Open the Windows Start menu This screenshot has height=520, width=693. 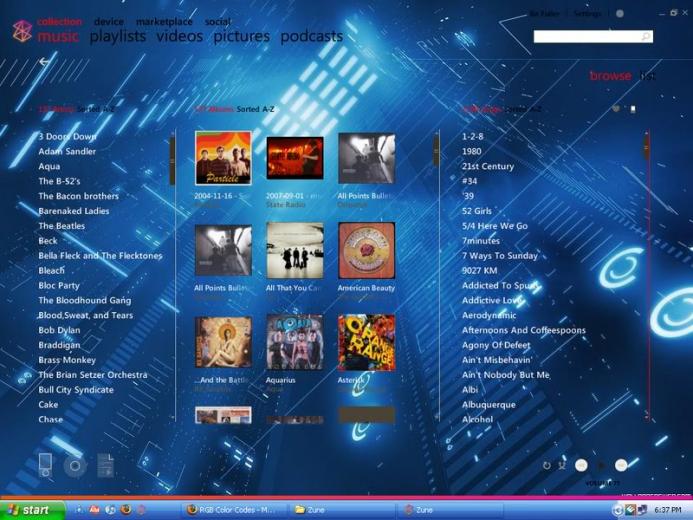[32, 510]
